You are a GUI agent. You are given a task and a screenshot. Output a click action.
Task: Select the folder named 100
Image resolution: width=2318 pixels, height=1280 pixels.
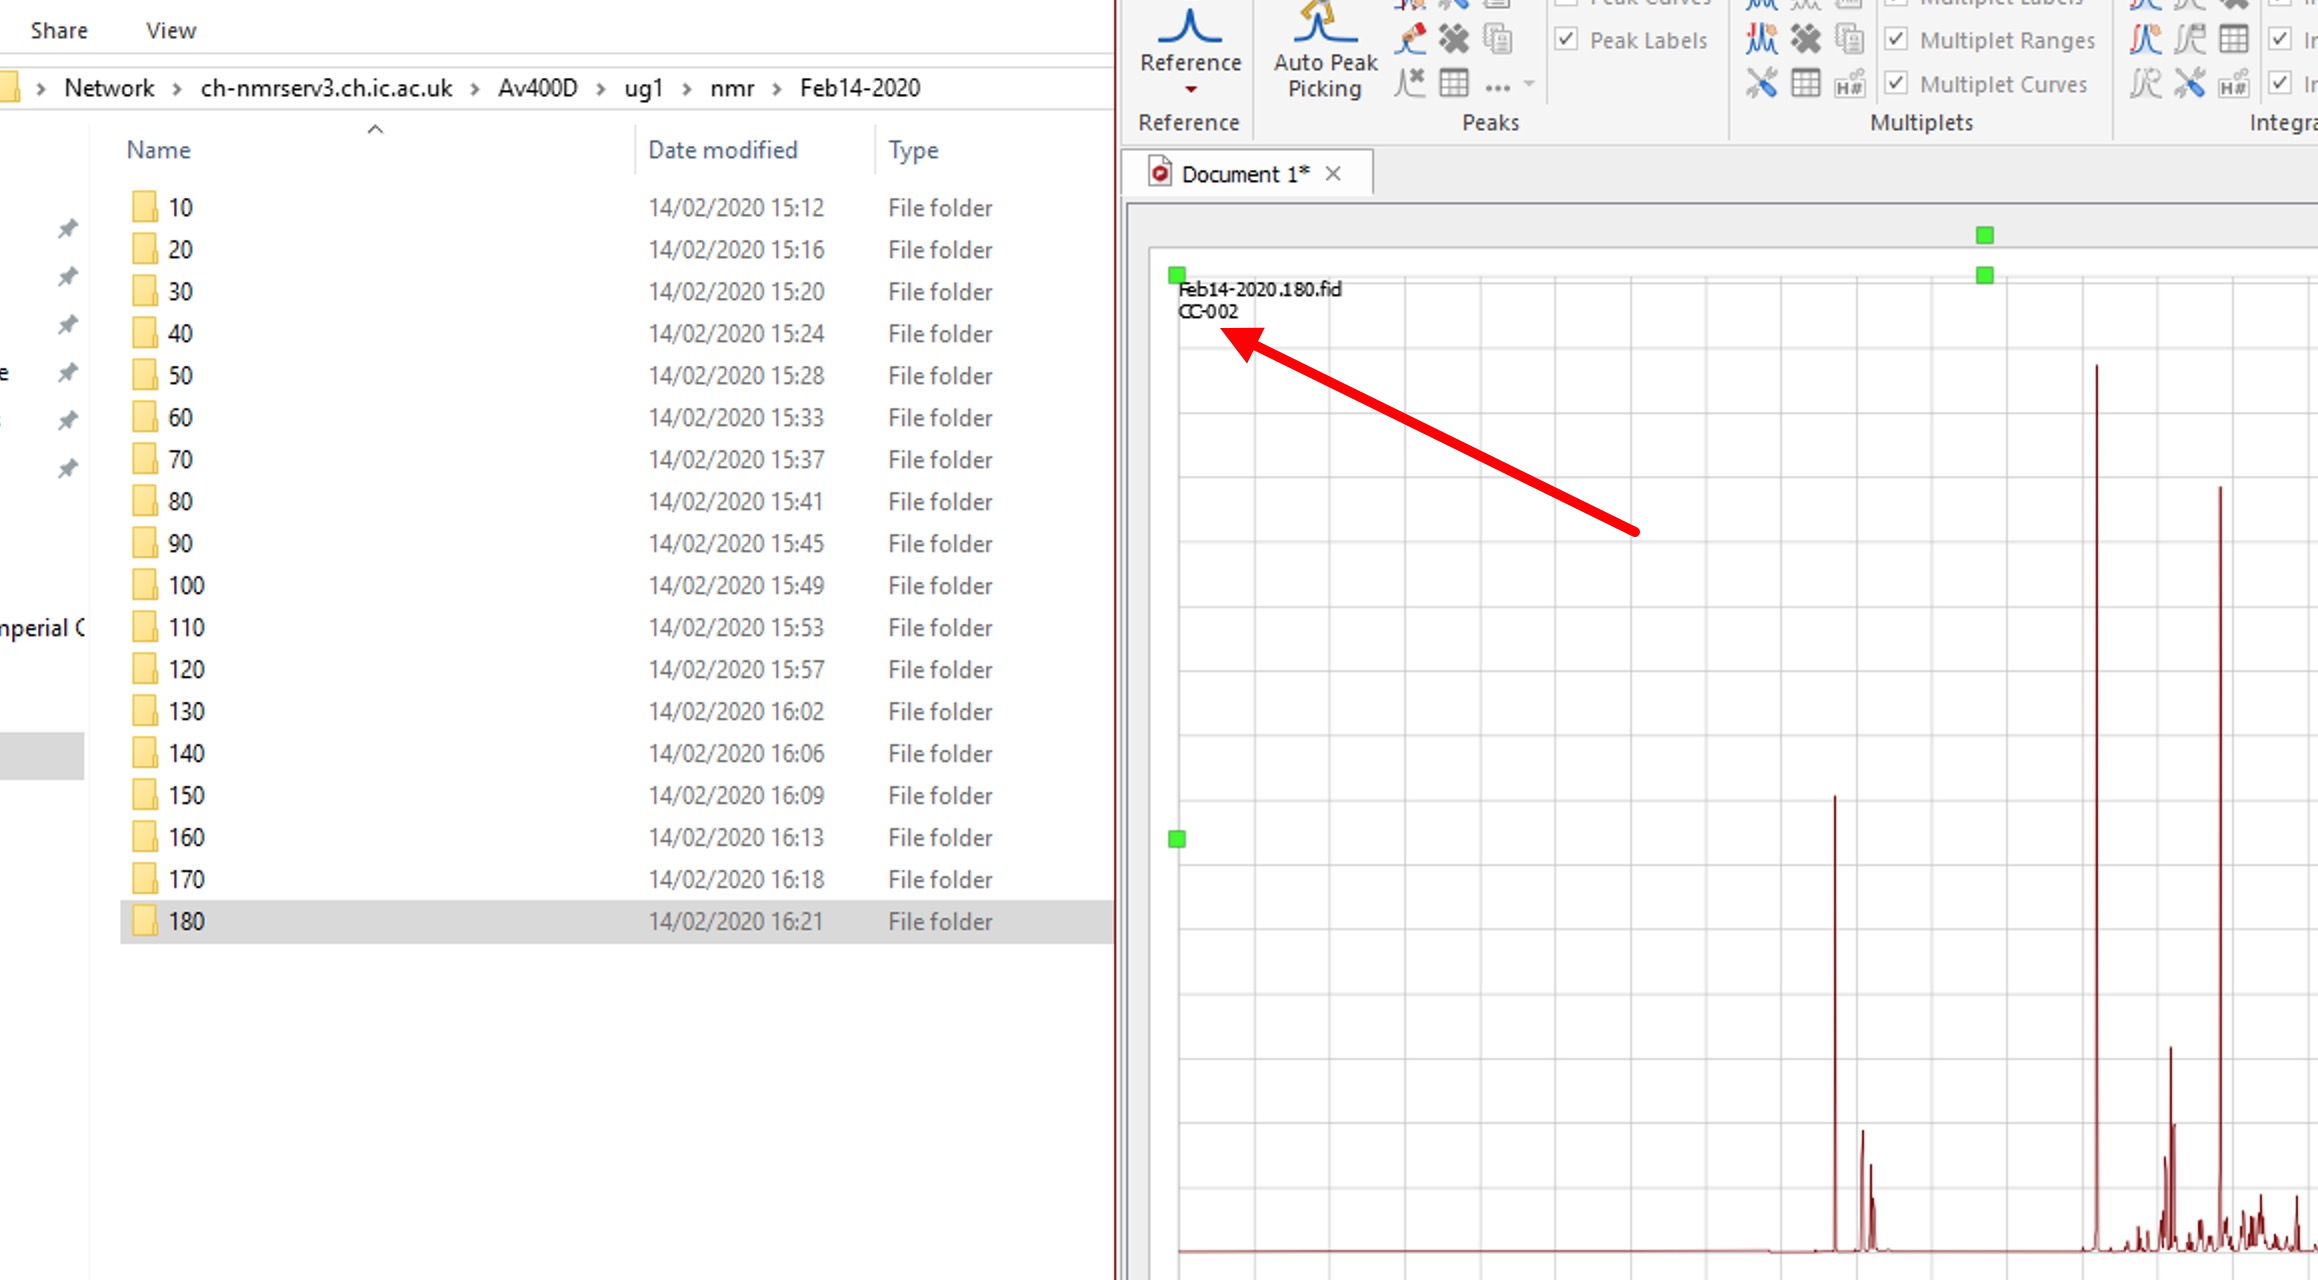tap(186, 585)
